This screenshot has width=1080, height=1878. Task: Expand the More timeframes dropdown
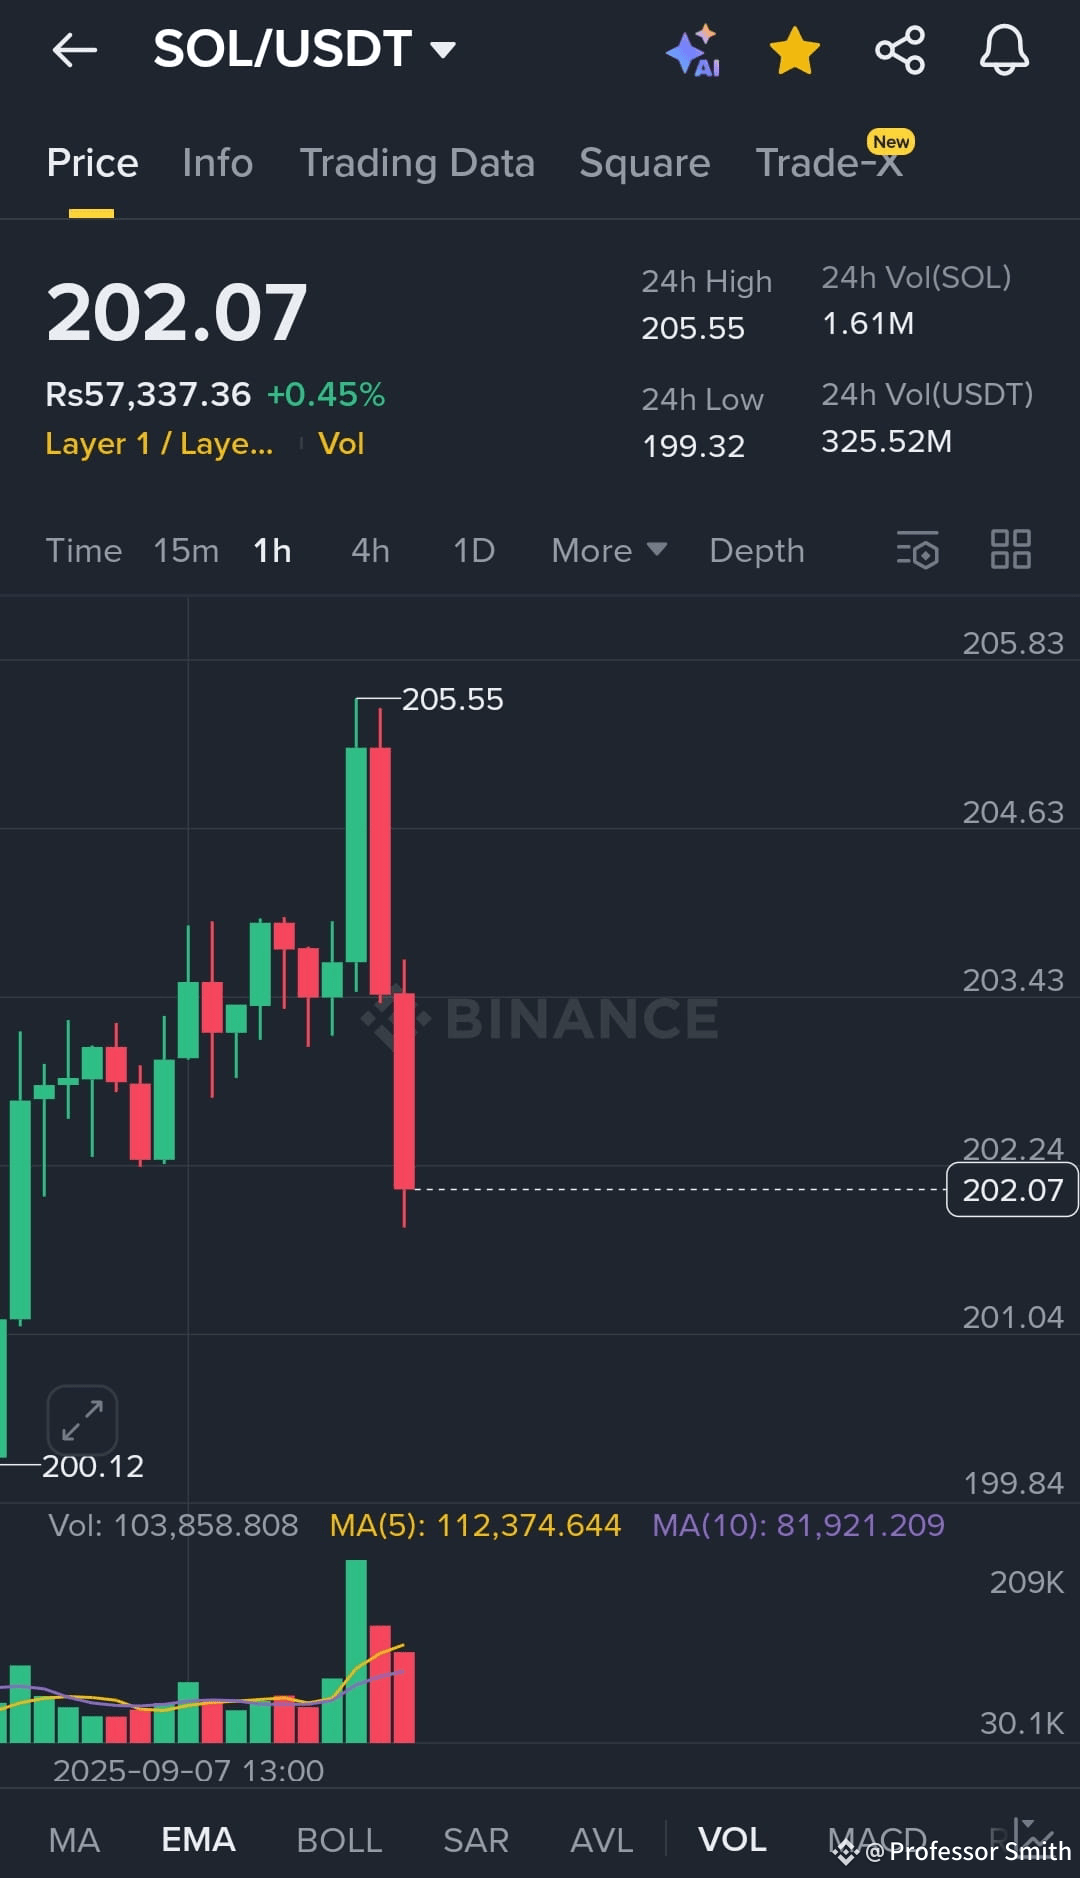click(607, 550)
